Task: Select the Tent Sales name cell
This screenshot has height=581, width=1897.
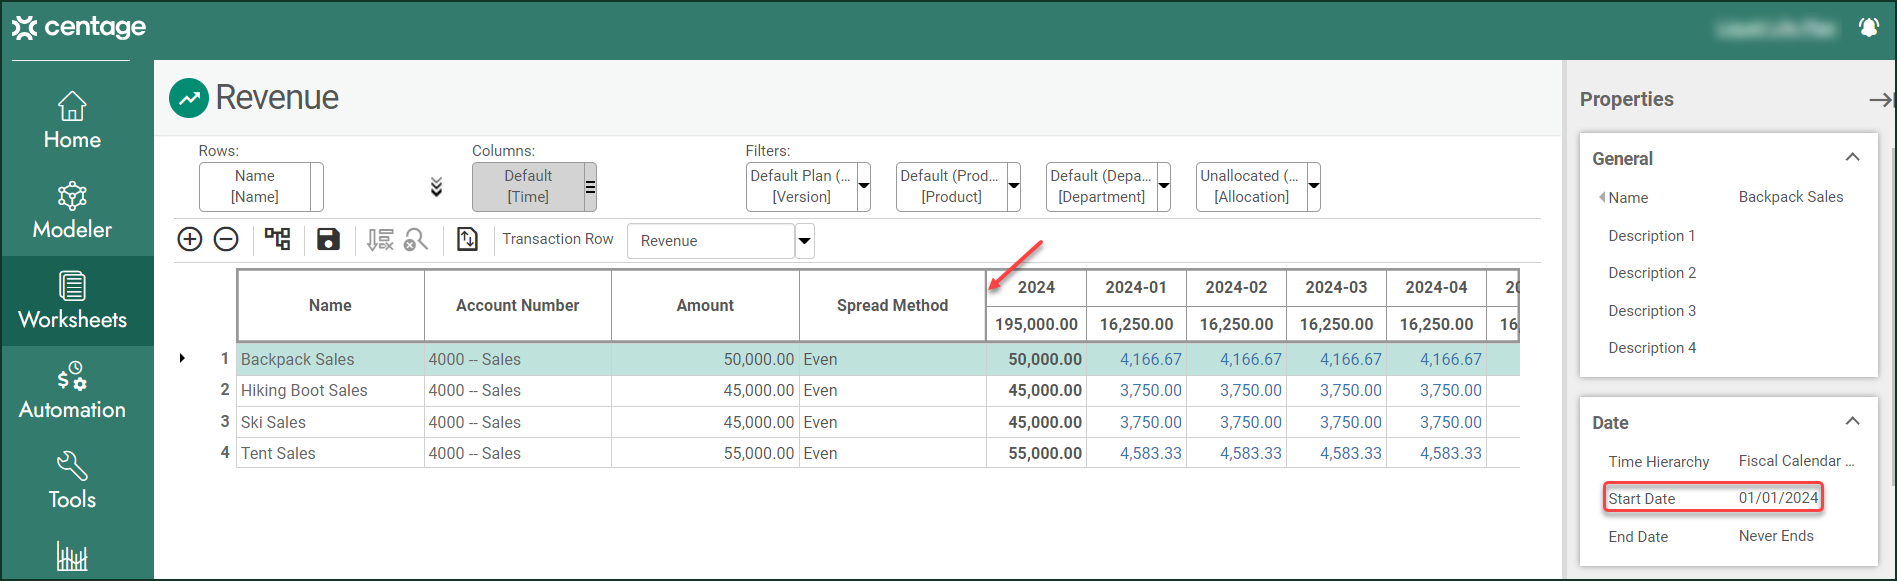Action: point(331,453)
